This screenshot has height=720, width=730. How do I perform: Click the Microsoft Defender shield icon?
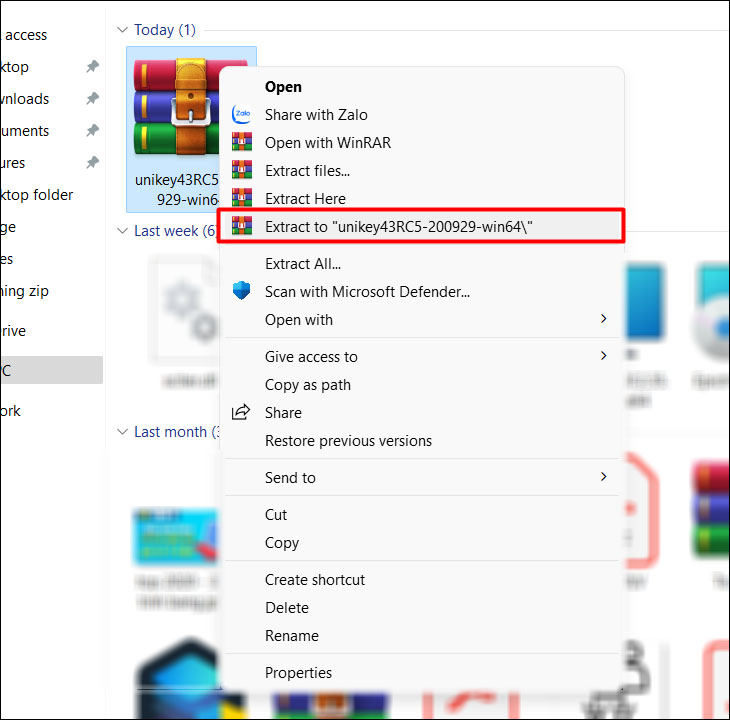click(241, 292)
